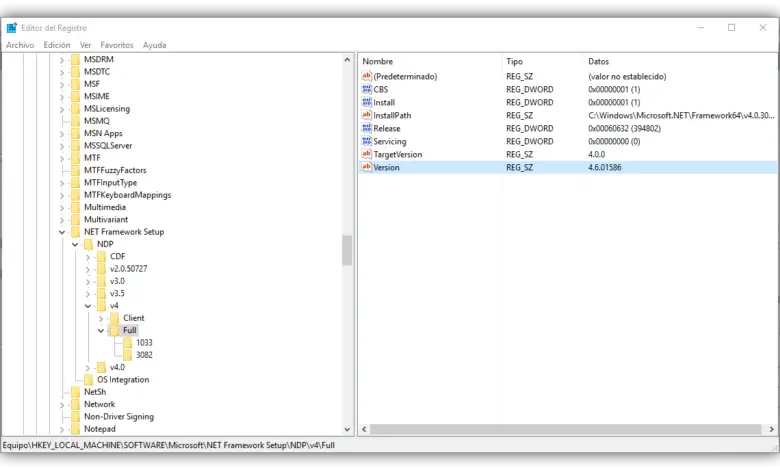Click the DWORD icon next to Release
Viewport: 780px width, 470px height.
coord(367,128)
